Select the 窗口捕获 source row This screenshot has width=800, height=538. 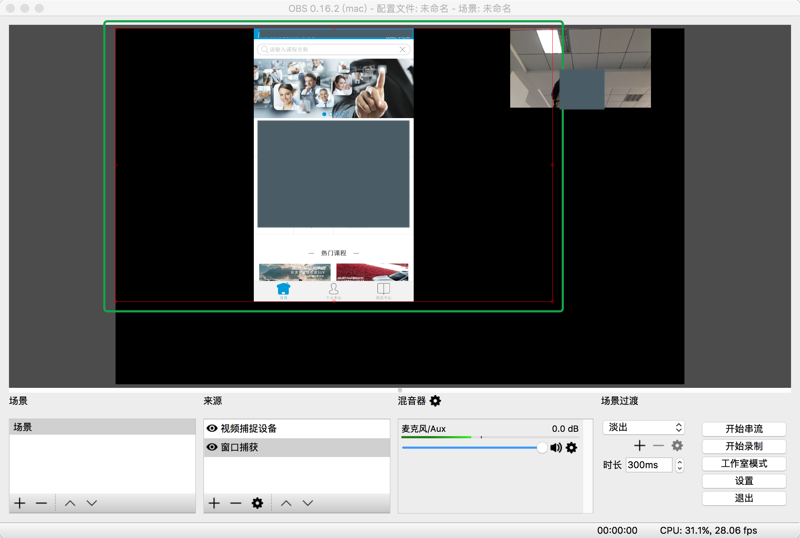(x=297, y=447)
